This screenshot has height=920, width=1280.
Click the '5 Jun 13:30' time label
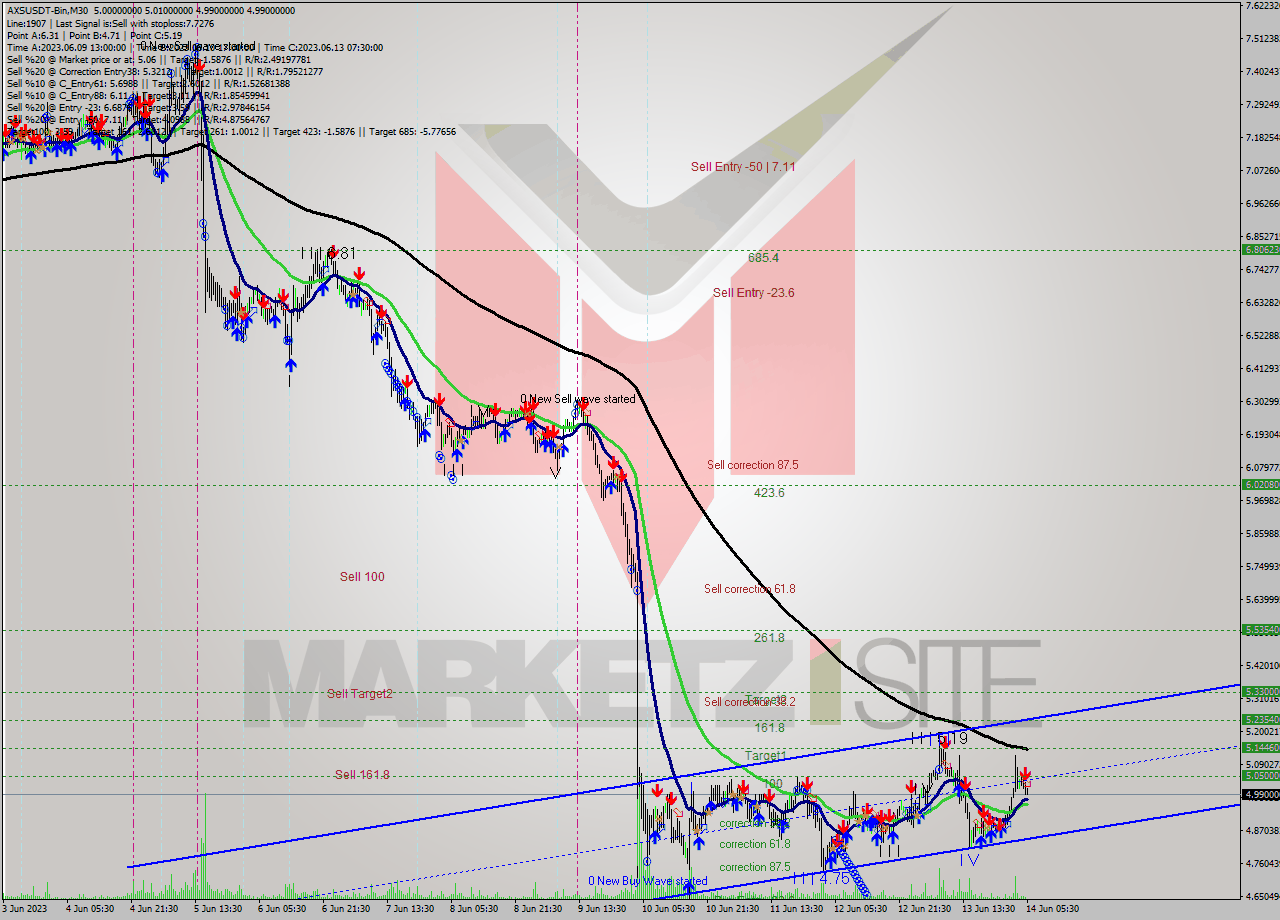217,909
